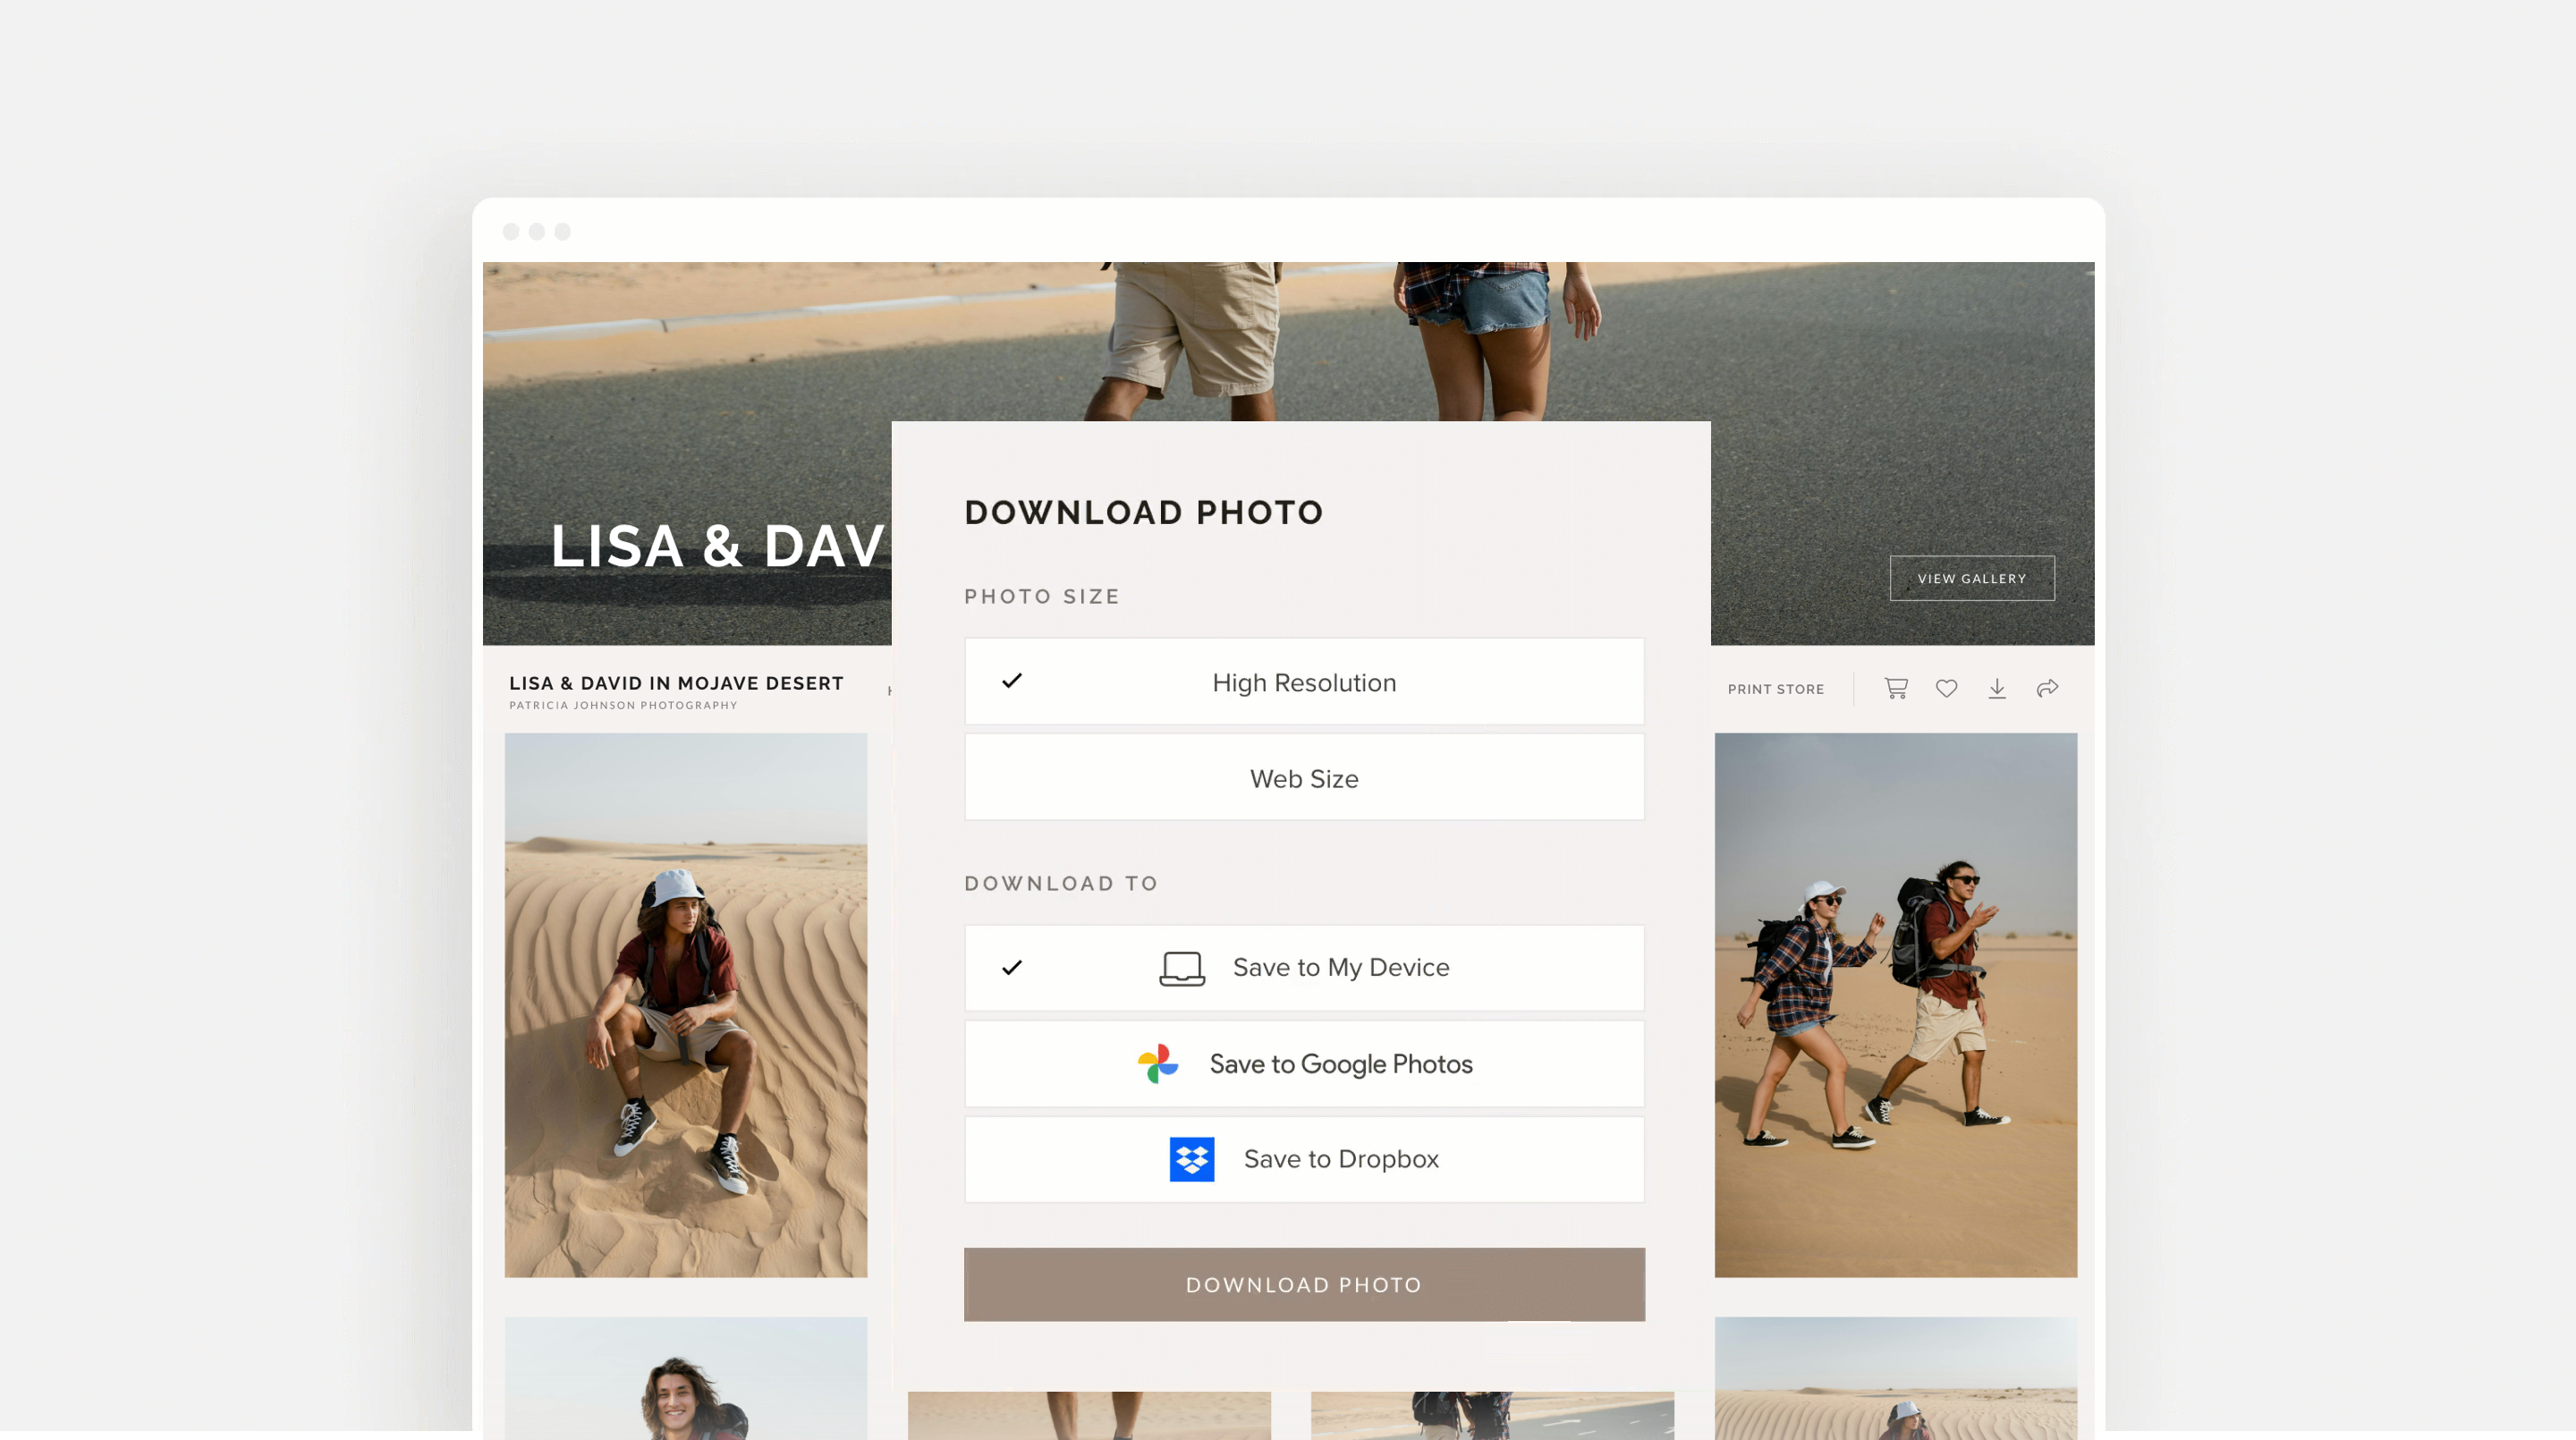
Task: Open the Print Store link
Action: pos(1775,689)
